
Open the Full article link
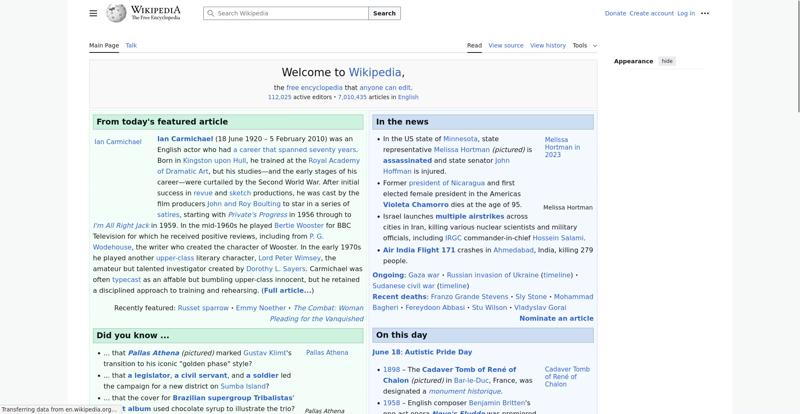(x=287, y=290)
